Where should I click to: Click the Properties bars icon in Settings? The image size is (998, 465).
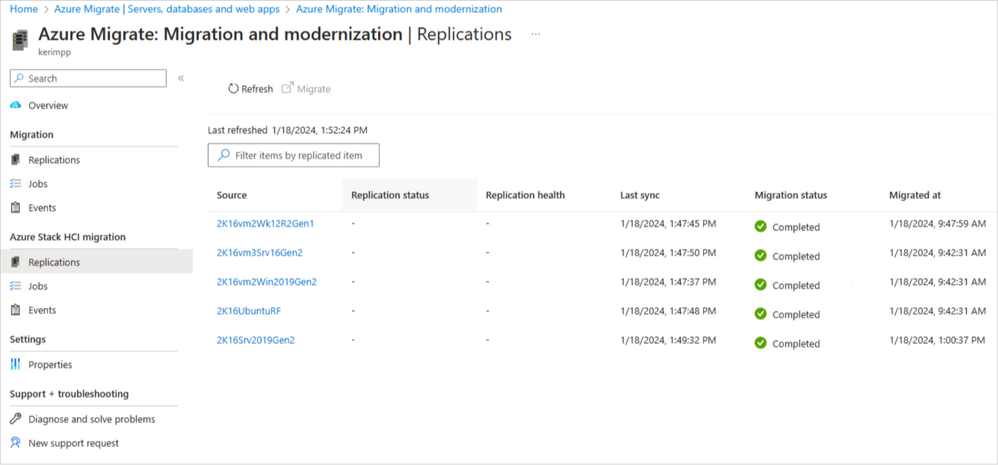[16, 365]
